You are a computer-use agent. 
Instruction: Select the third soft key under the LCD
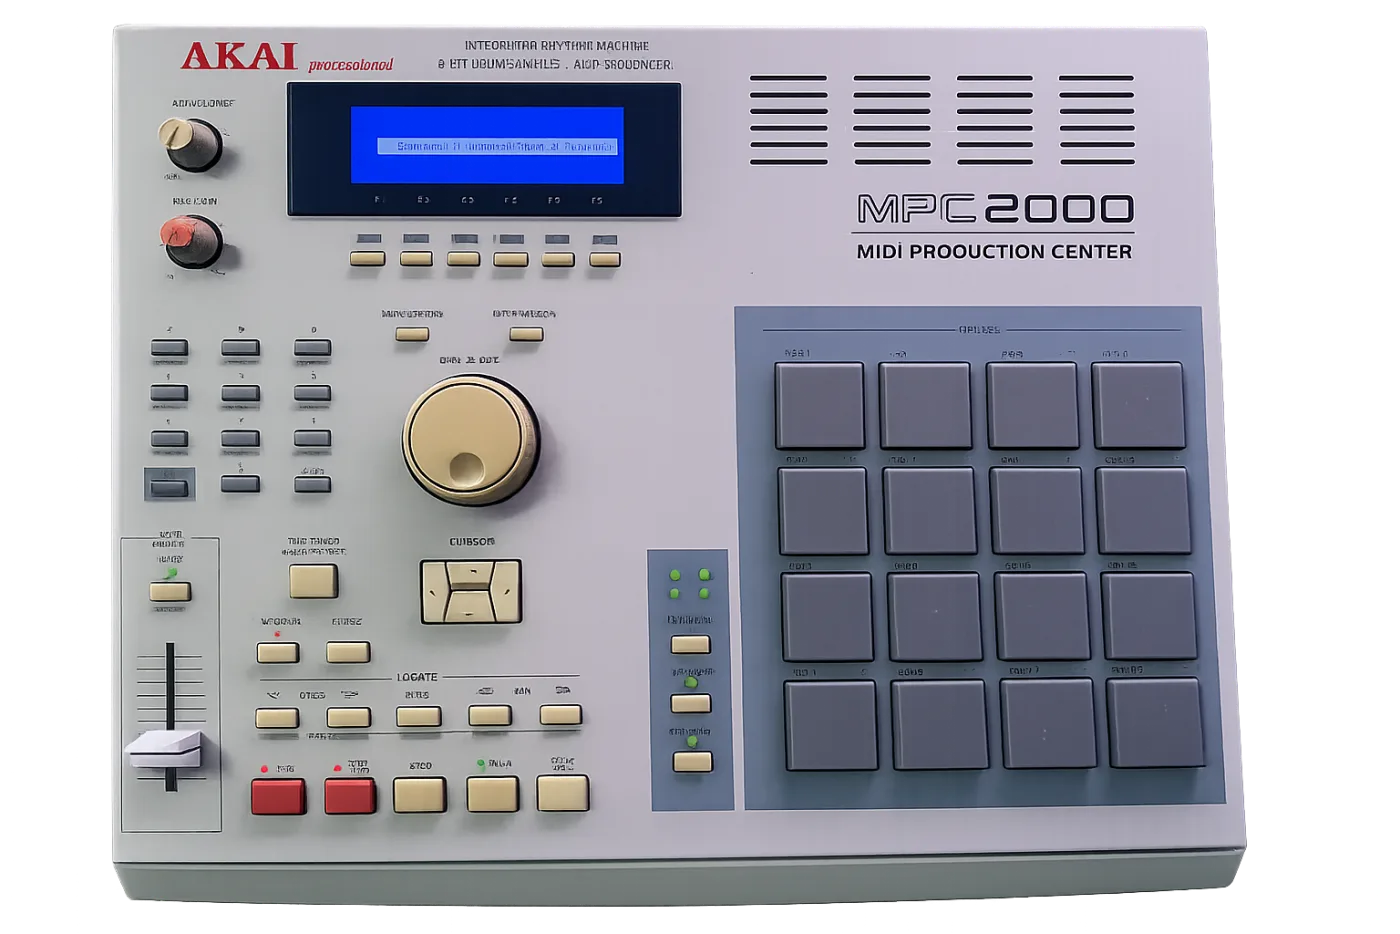click(x=463, y=259)
